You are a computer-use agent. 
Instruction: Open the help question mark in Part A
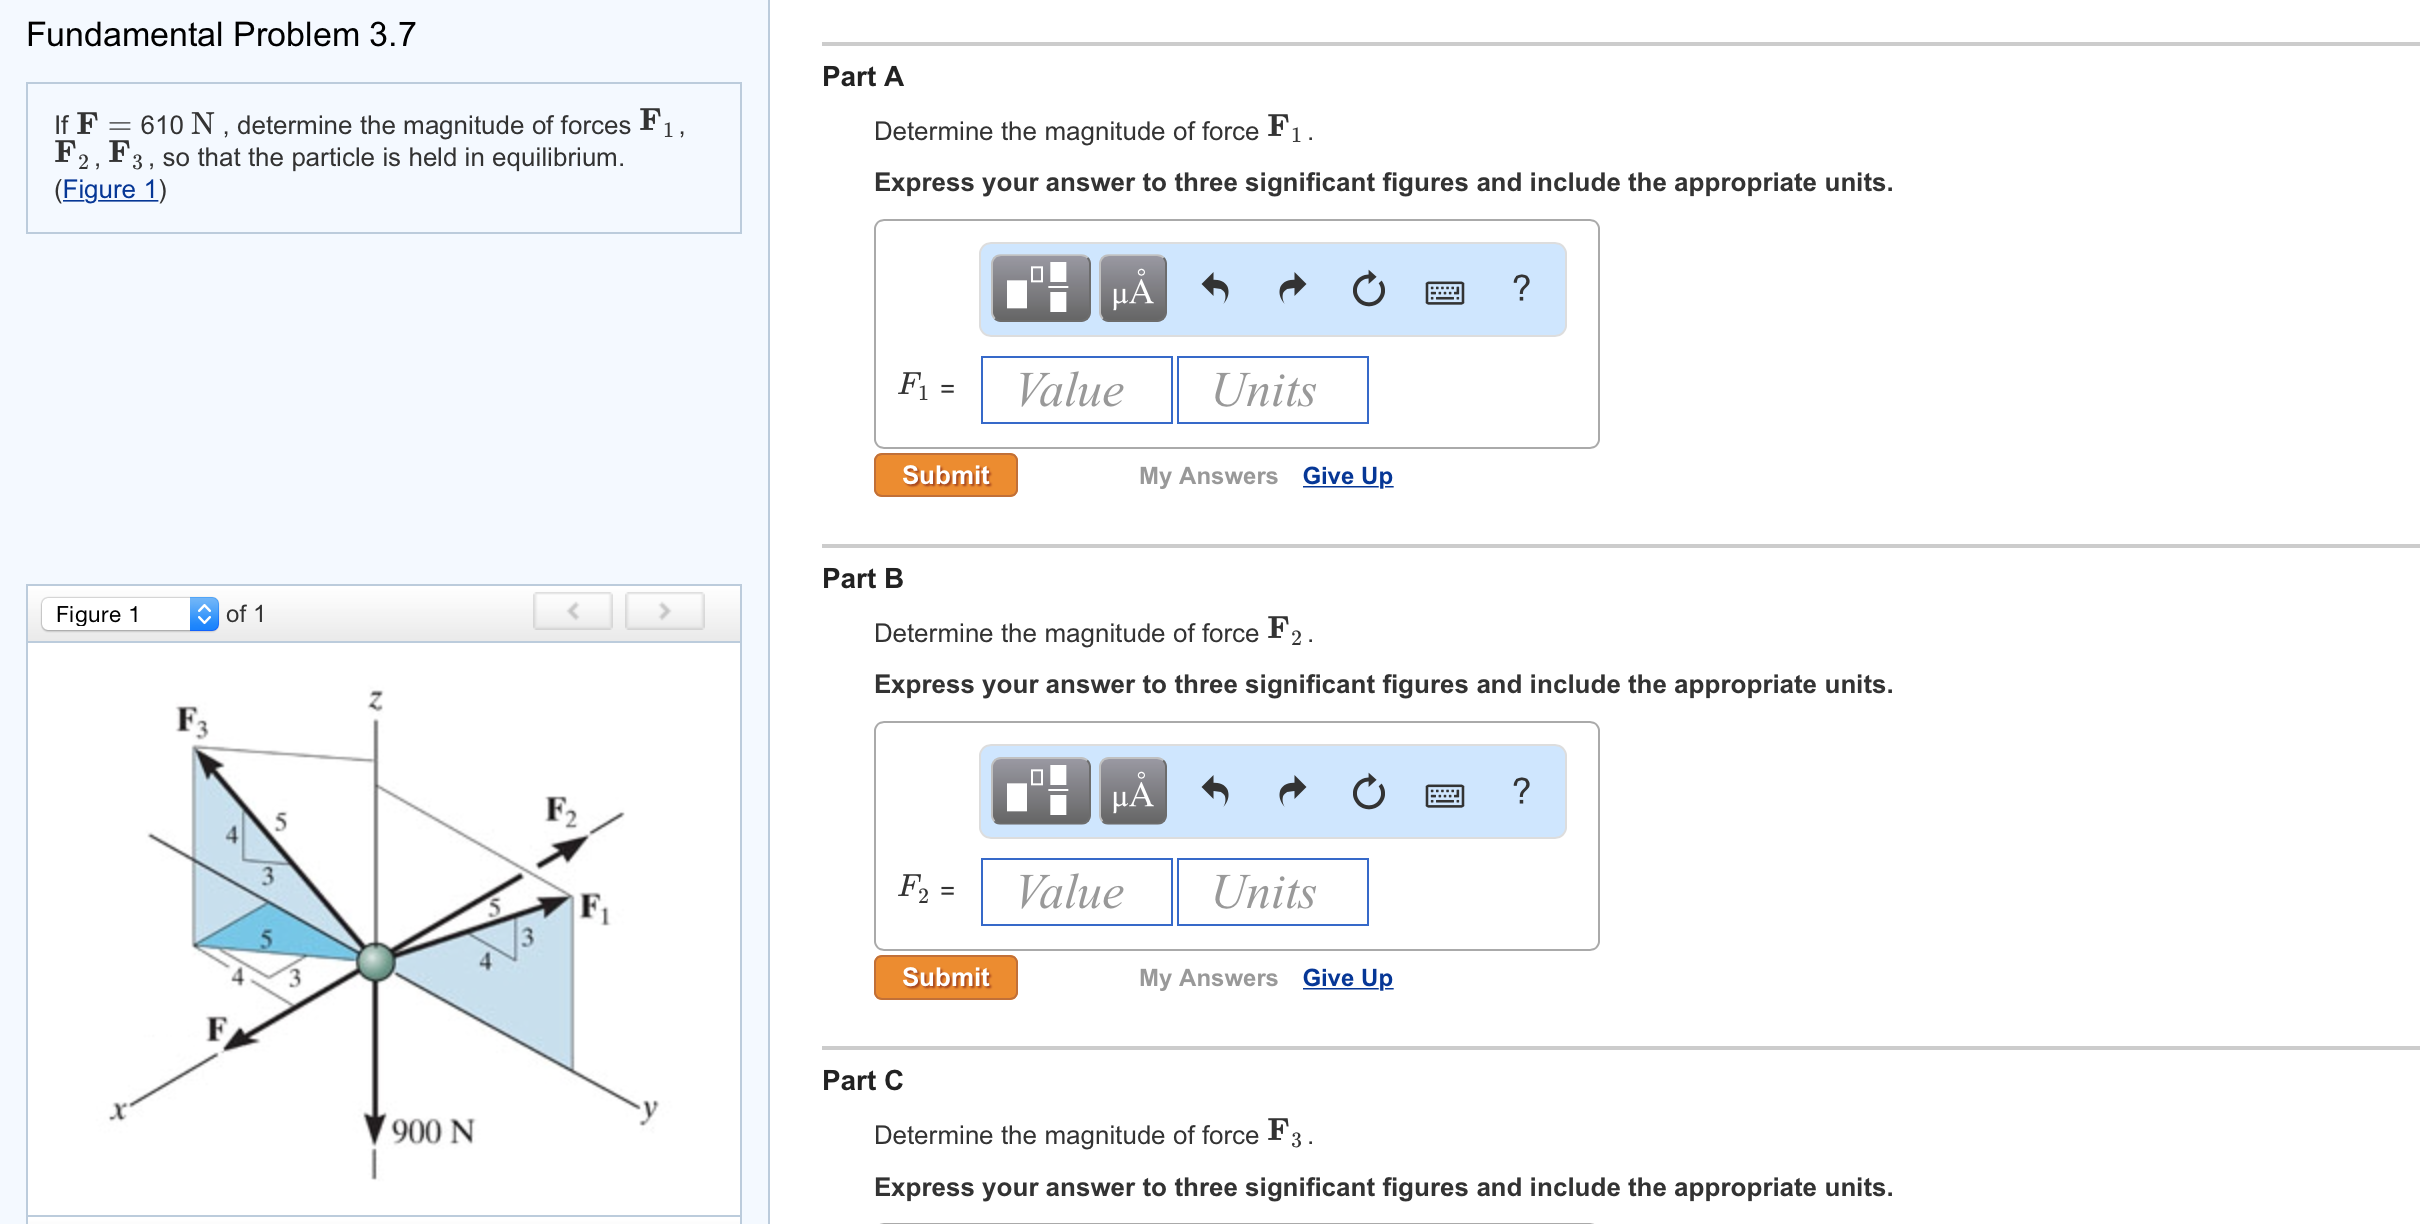pyautogui.click(x=1521, y=288)
